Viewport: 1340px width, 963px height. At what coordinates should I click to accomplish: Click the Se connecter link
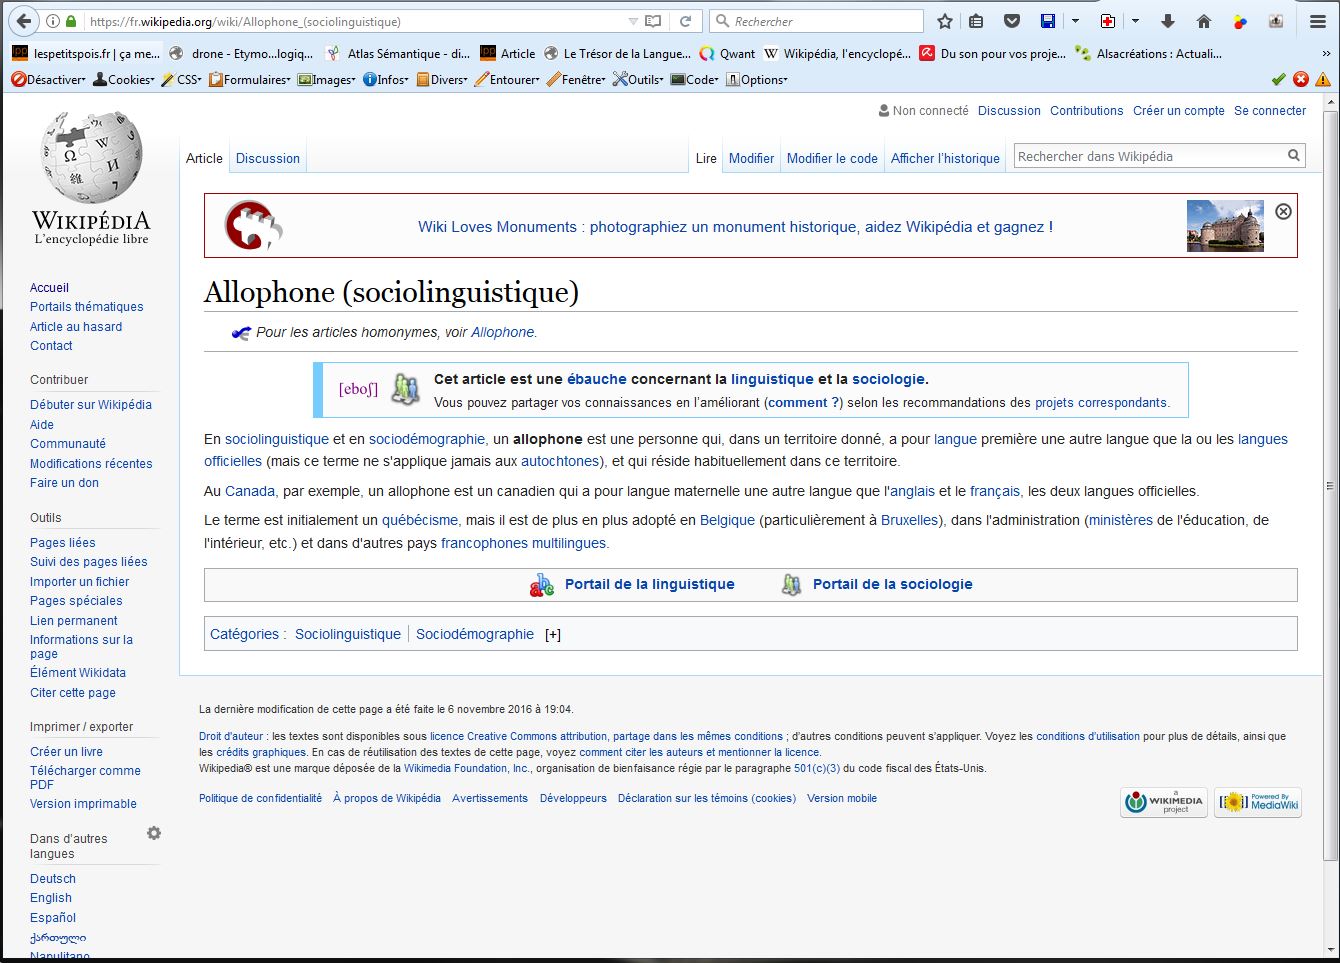[x=1269, y=111]
